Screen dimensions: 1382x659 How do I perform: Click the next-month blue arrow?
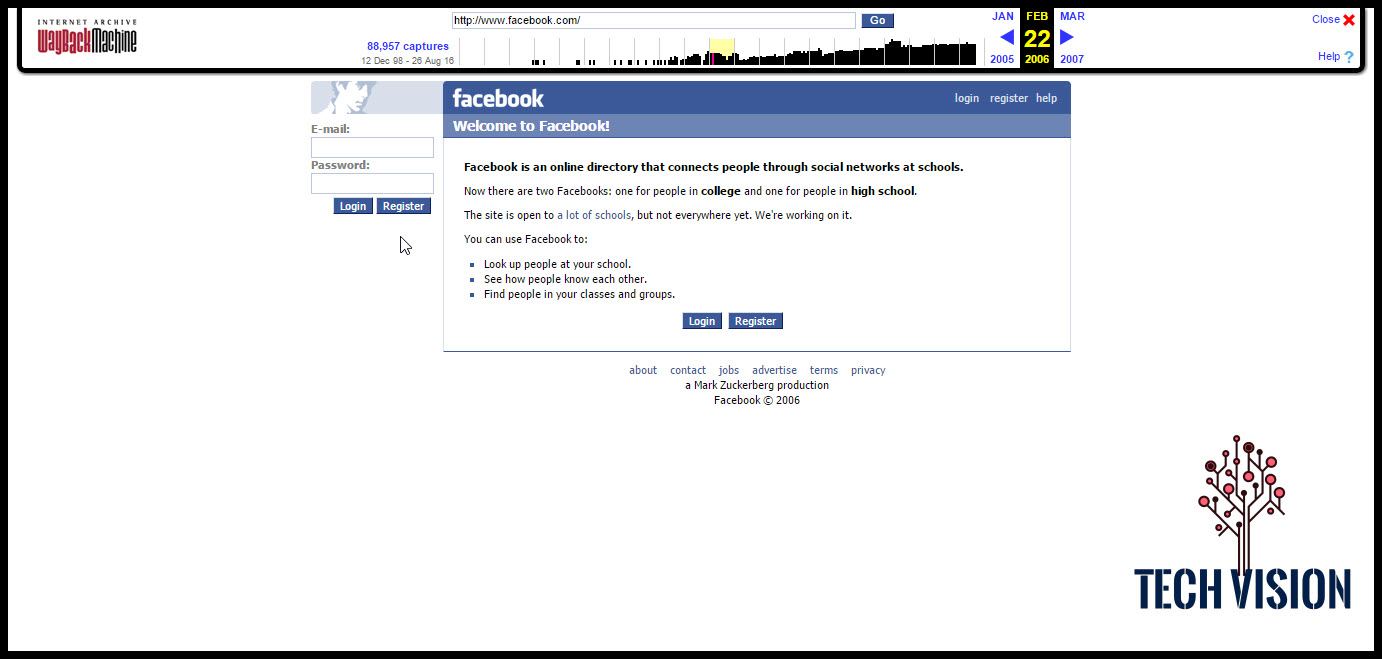(1066, 37)
